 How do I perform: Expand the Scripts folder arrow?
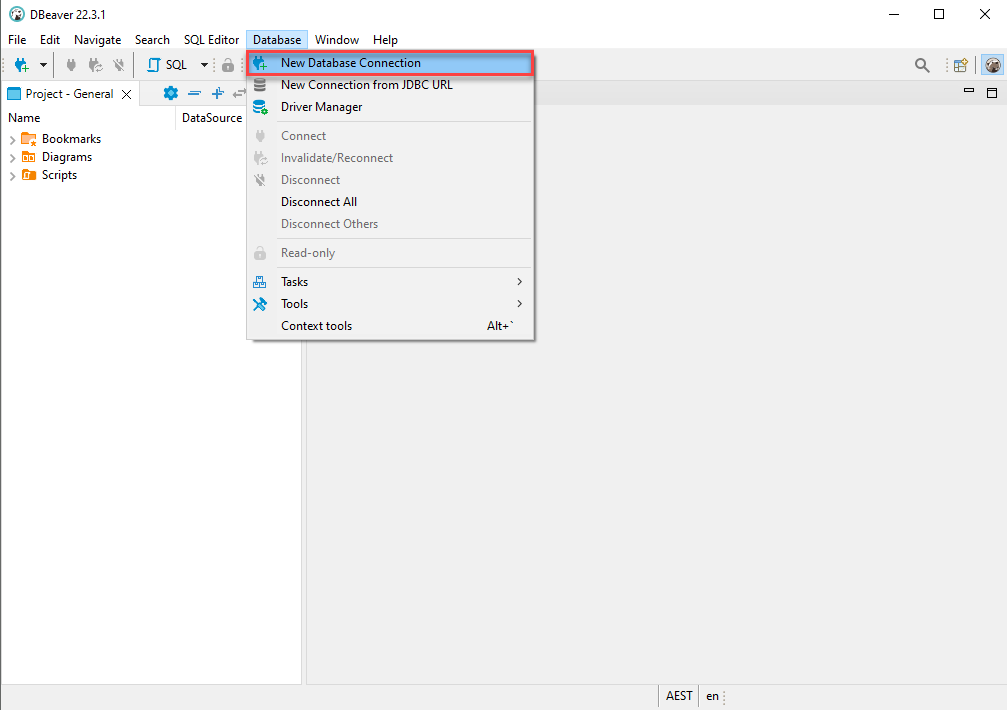point(12,176)
